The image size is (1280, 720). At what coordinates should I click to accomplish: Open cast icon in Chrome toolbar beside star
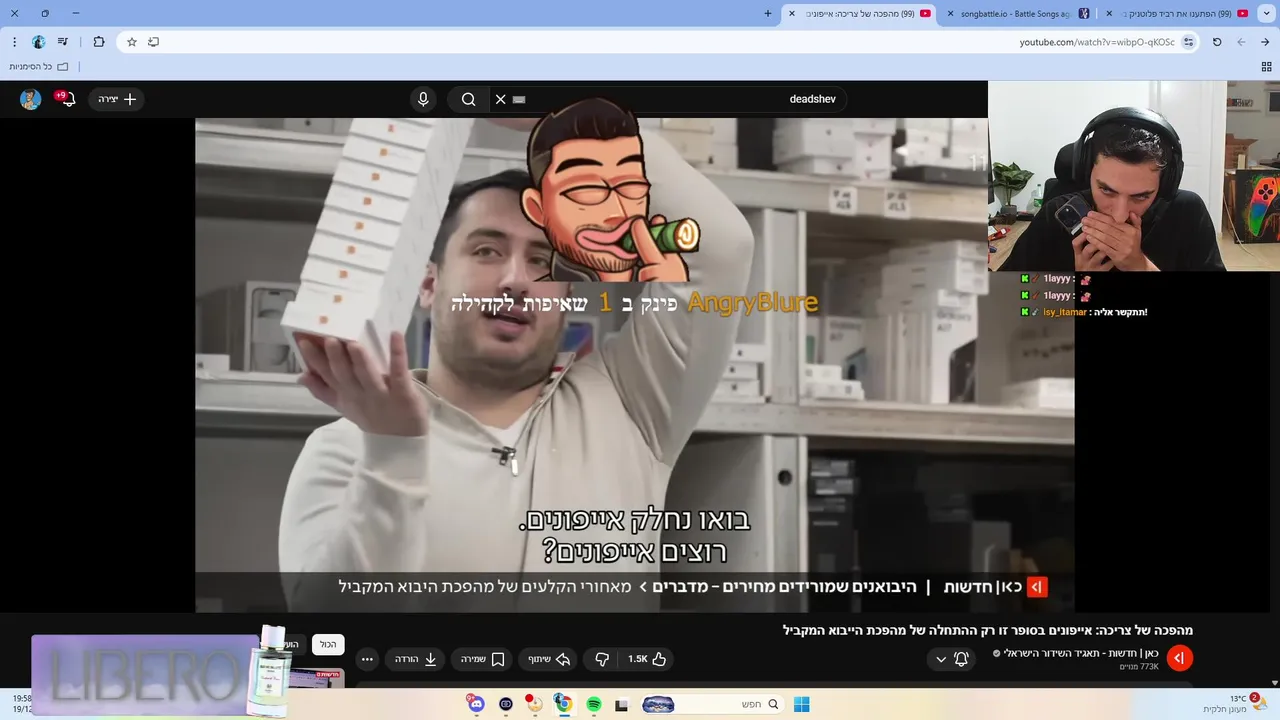coord(153,42)
